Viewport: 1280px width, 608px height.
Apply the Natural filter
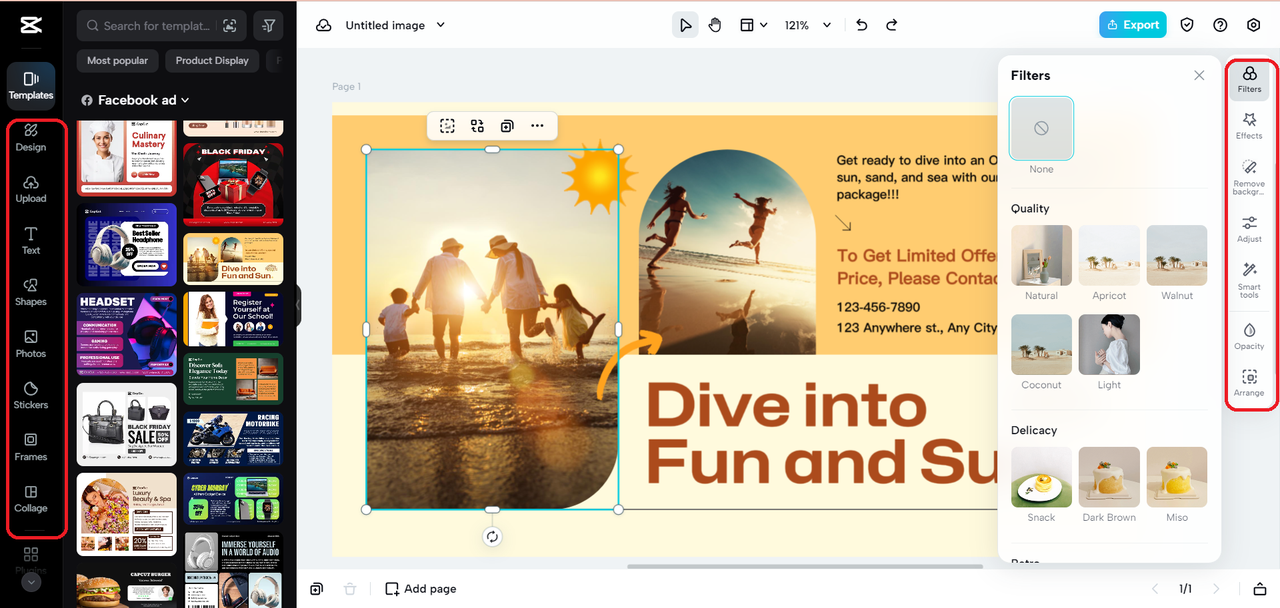1041,255
